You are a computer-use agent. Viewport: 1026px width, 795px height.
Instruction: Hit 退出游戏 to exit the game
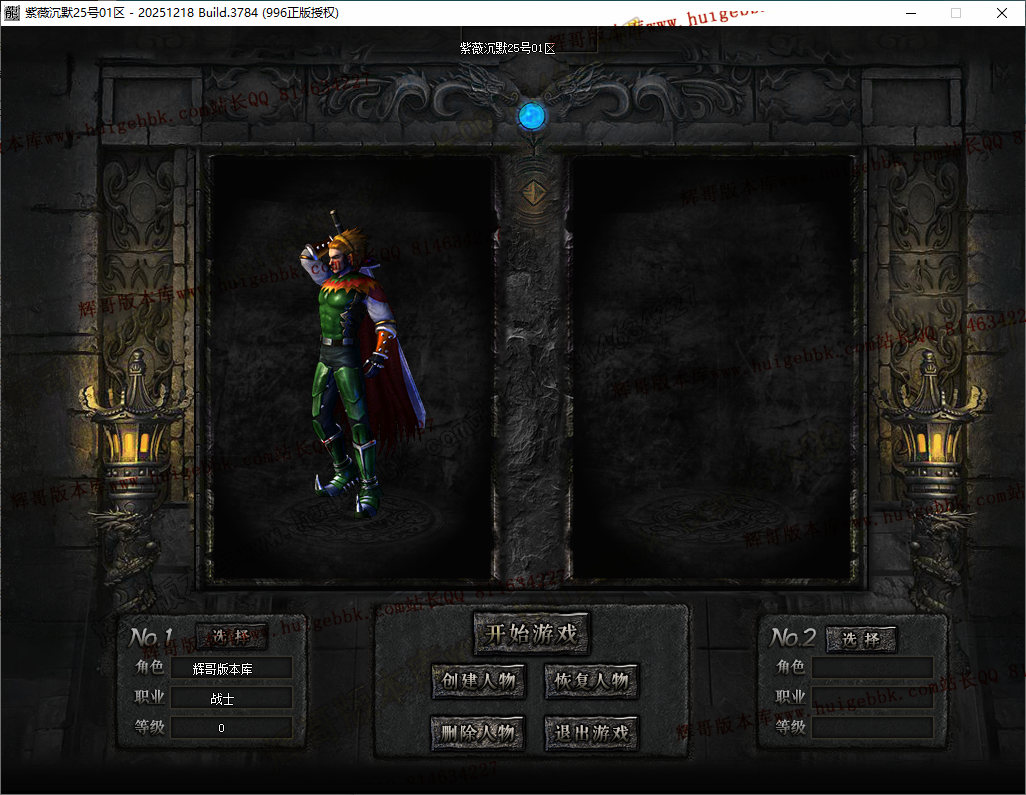tap(591, 733)
